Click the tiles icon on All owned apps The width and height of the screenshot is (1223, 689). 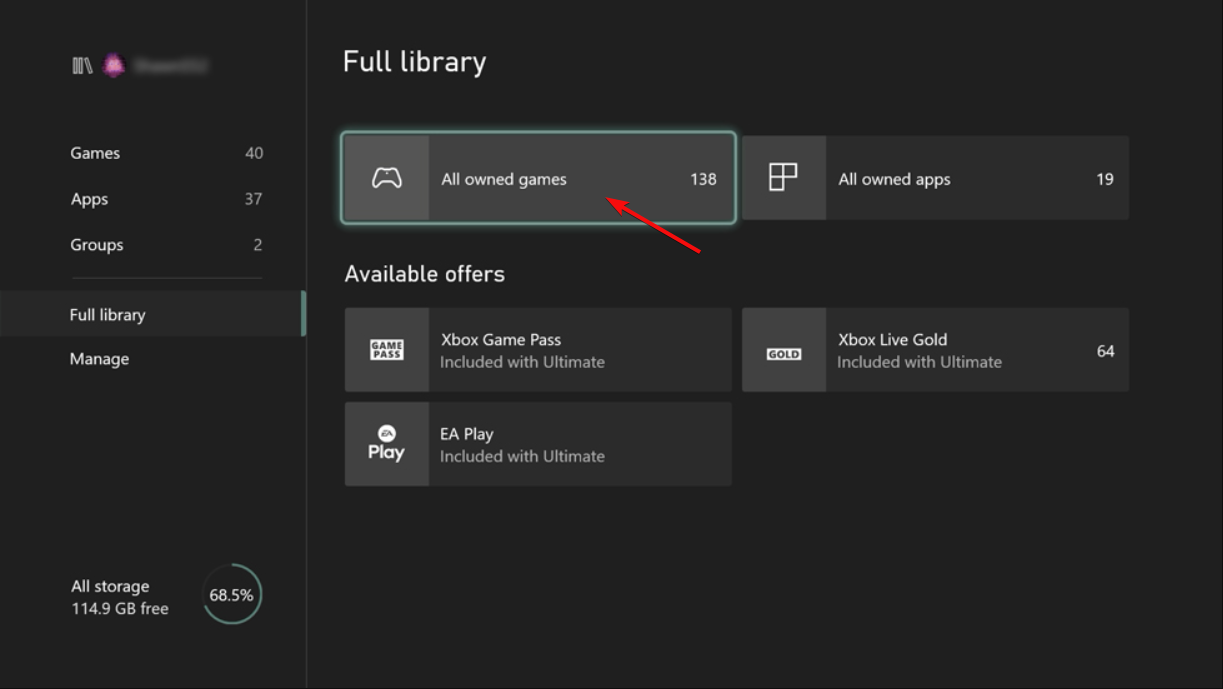(x=783, y=178)
